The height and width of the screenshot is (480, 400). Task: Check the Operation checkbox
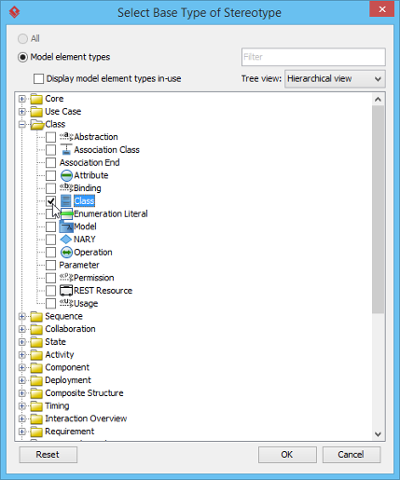point(51,252)
